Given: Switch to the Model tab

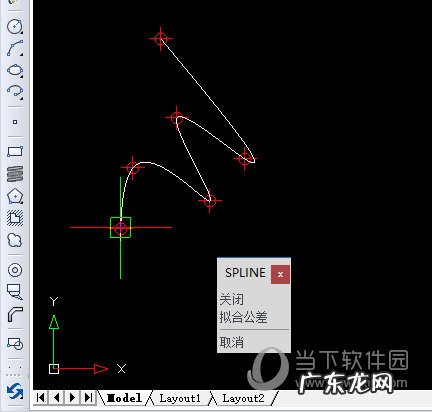Looking at the screenshot, I should click(x=124, y=398).
